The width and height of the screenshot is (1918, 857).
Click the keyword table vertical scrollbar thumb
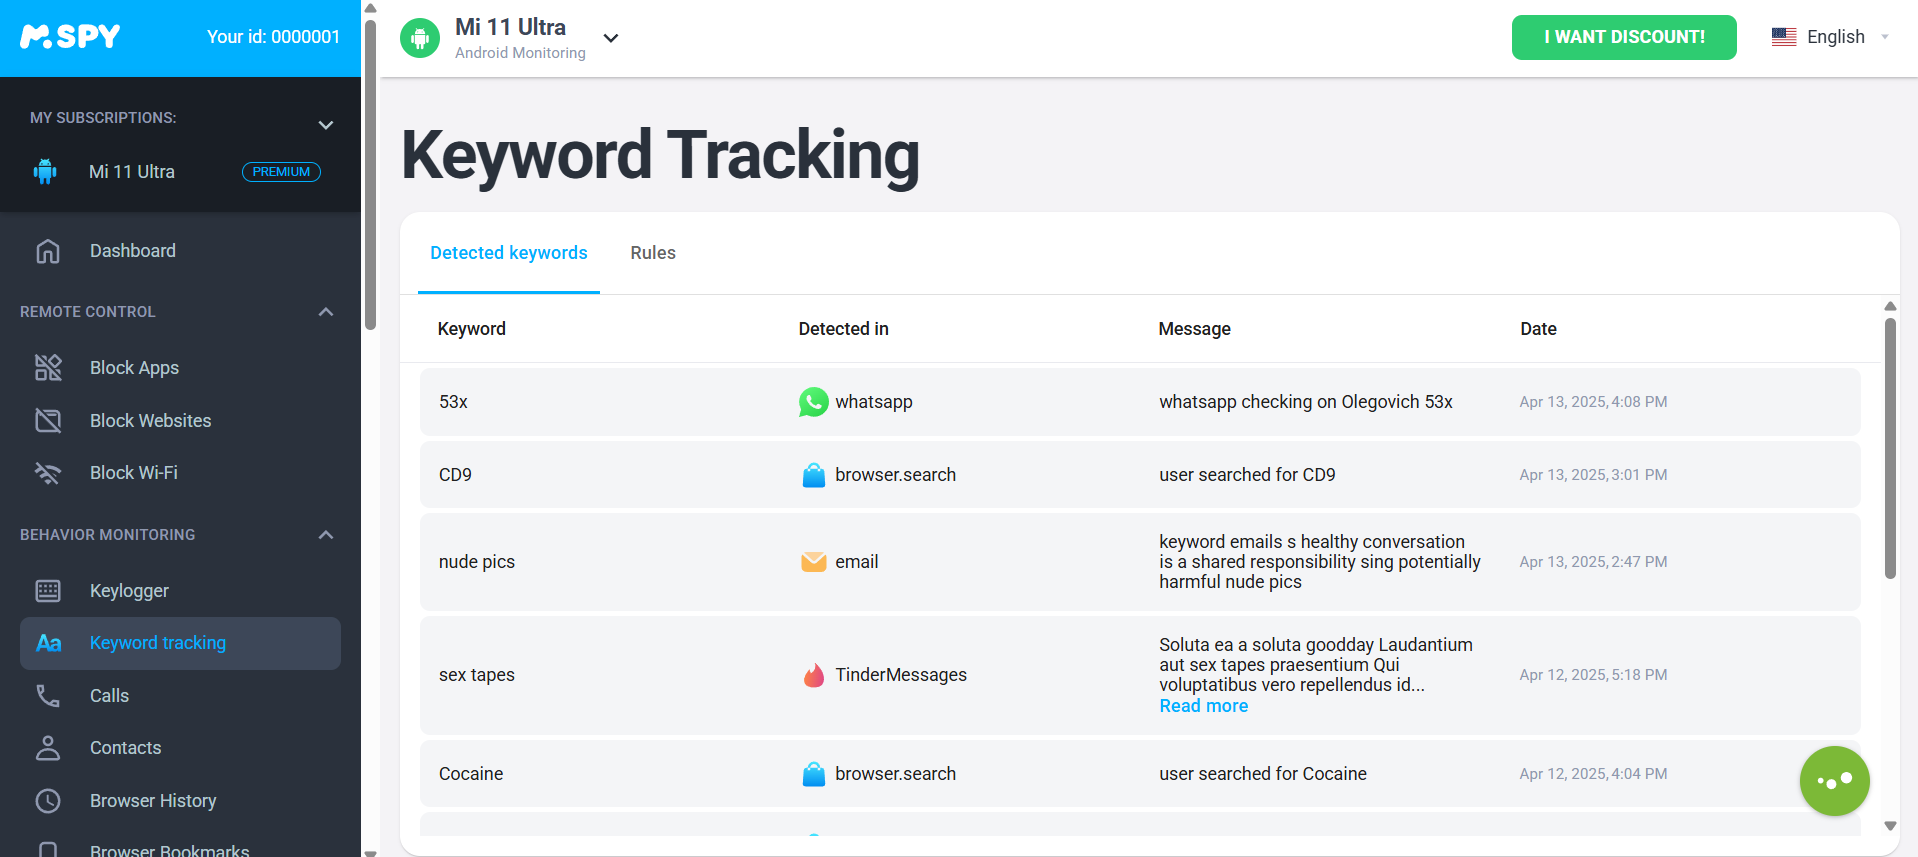1890,448
